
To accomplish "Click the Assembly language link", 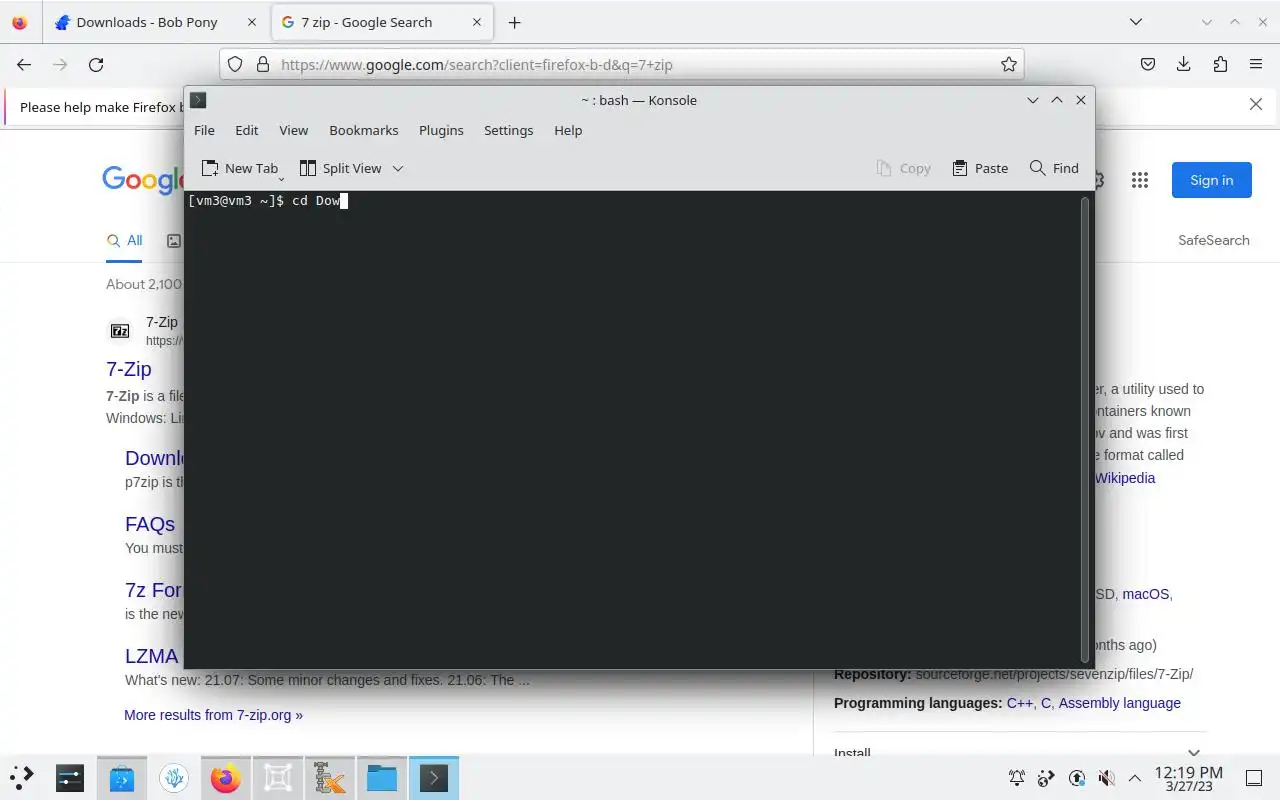I will (x=1120, y=703).
